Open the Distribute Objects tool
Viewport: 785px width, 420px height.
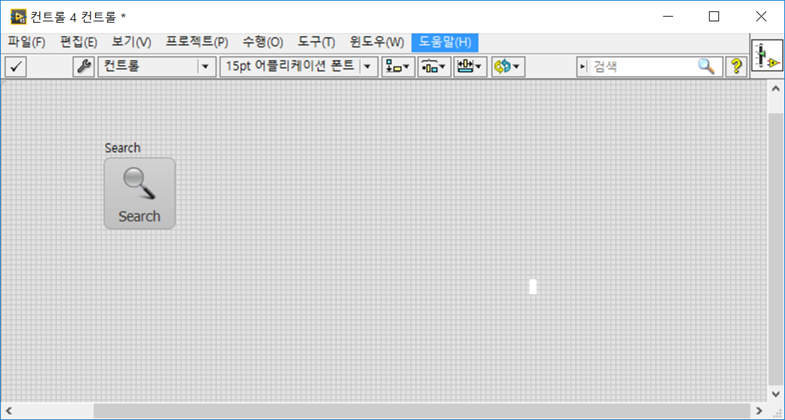[x=434, y=67]
